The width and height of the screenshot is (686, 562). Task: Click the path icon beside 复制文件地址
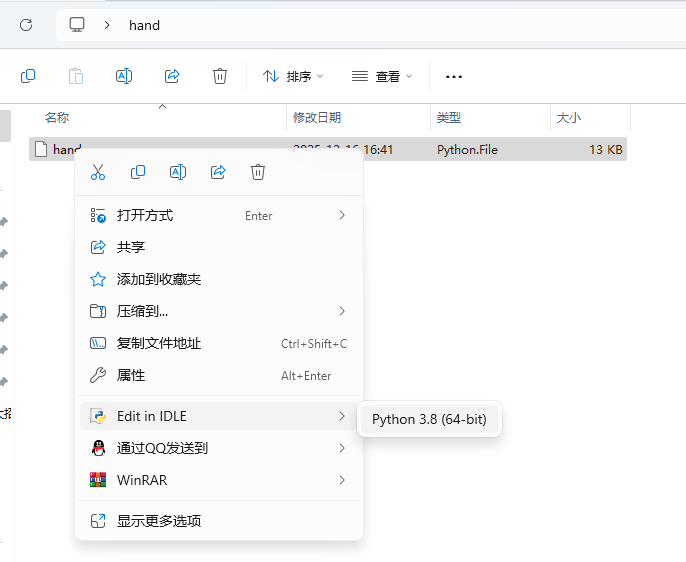pos(98,343)
